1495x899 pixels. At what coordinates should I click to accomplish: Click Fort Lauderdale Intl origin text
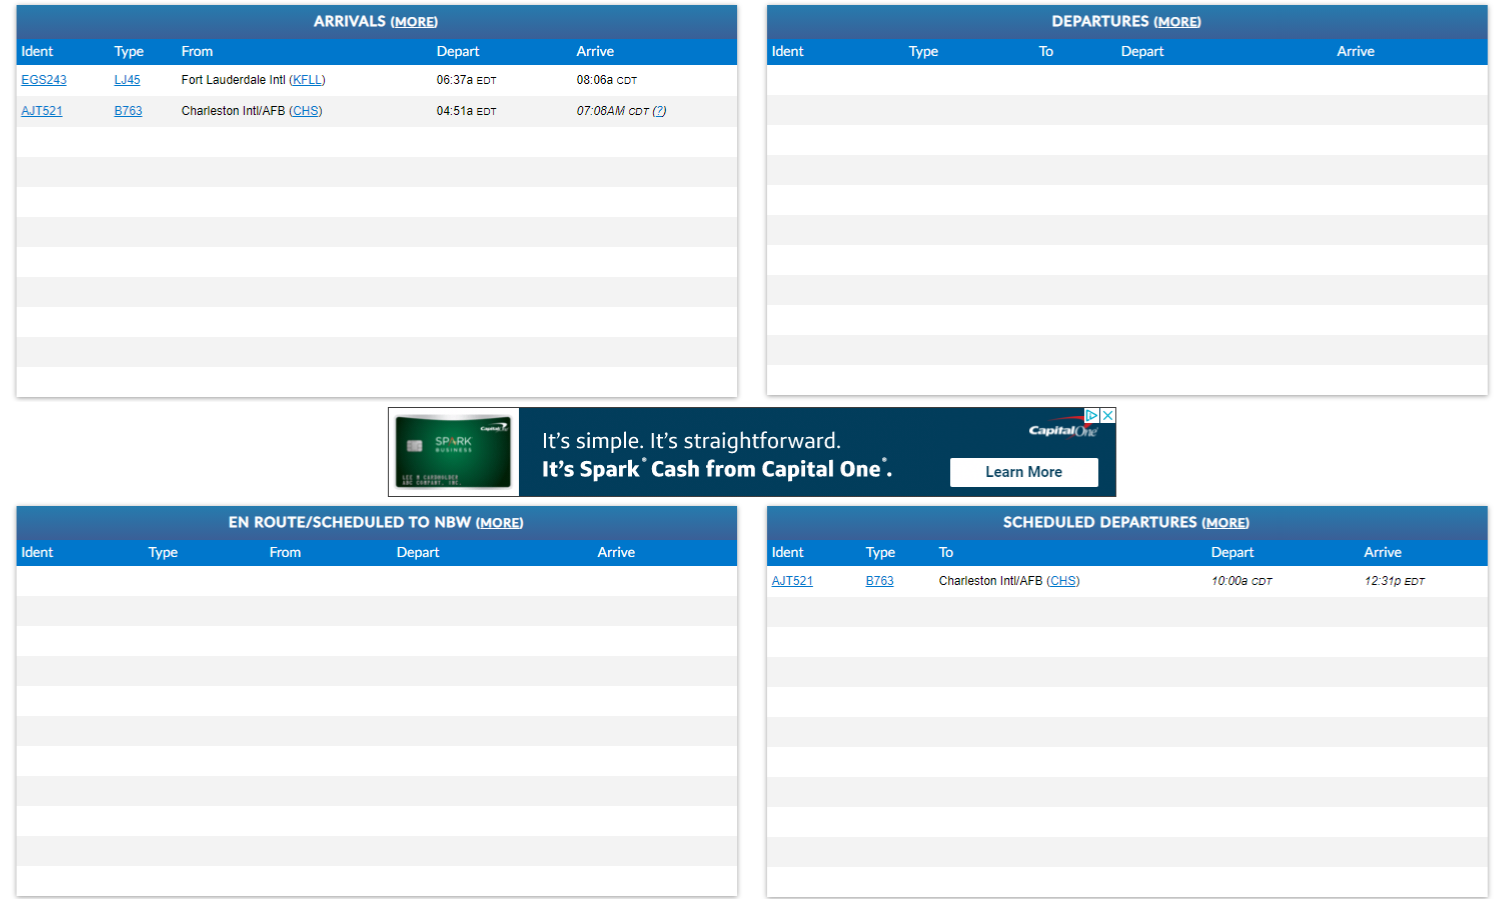tap(233, 80)
